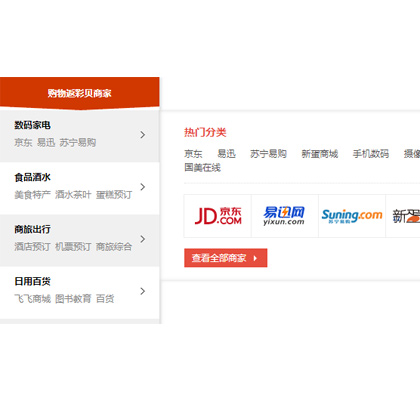Open 酒店预订 link in sidebar
This screenshot has width=420, height=420.
(32, 247)
